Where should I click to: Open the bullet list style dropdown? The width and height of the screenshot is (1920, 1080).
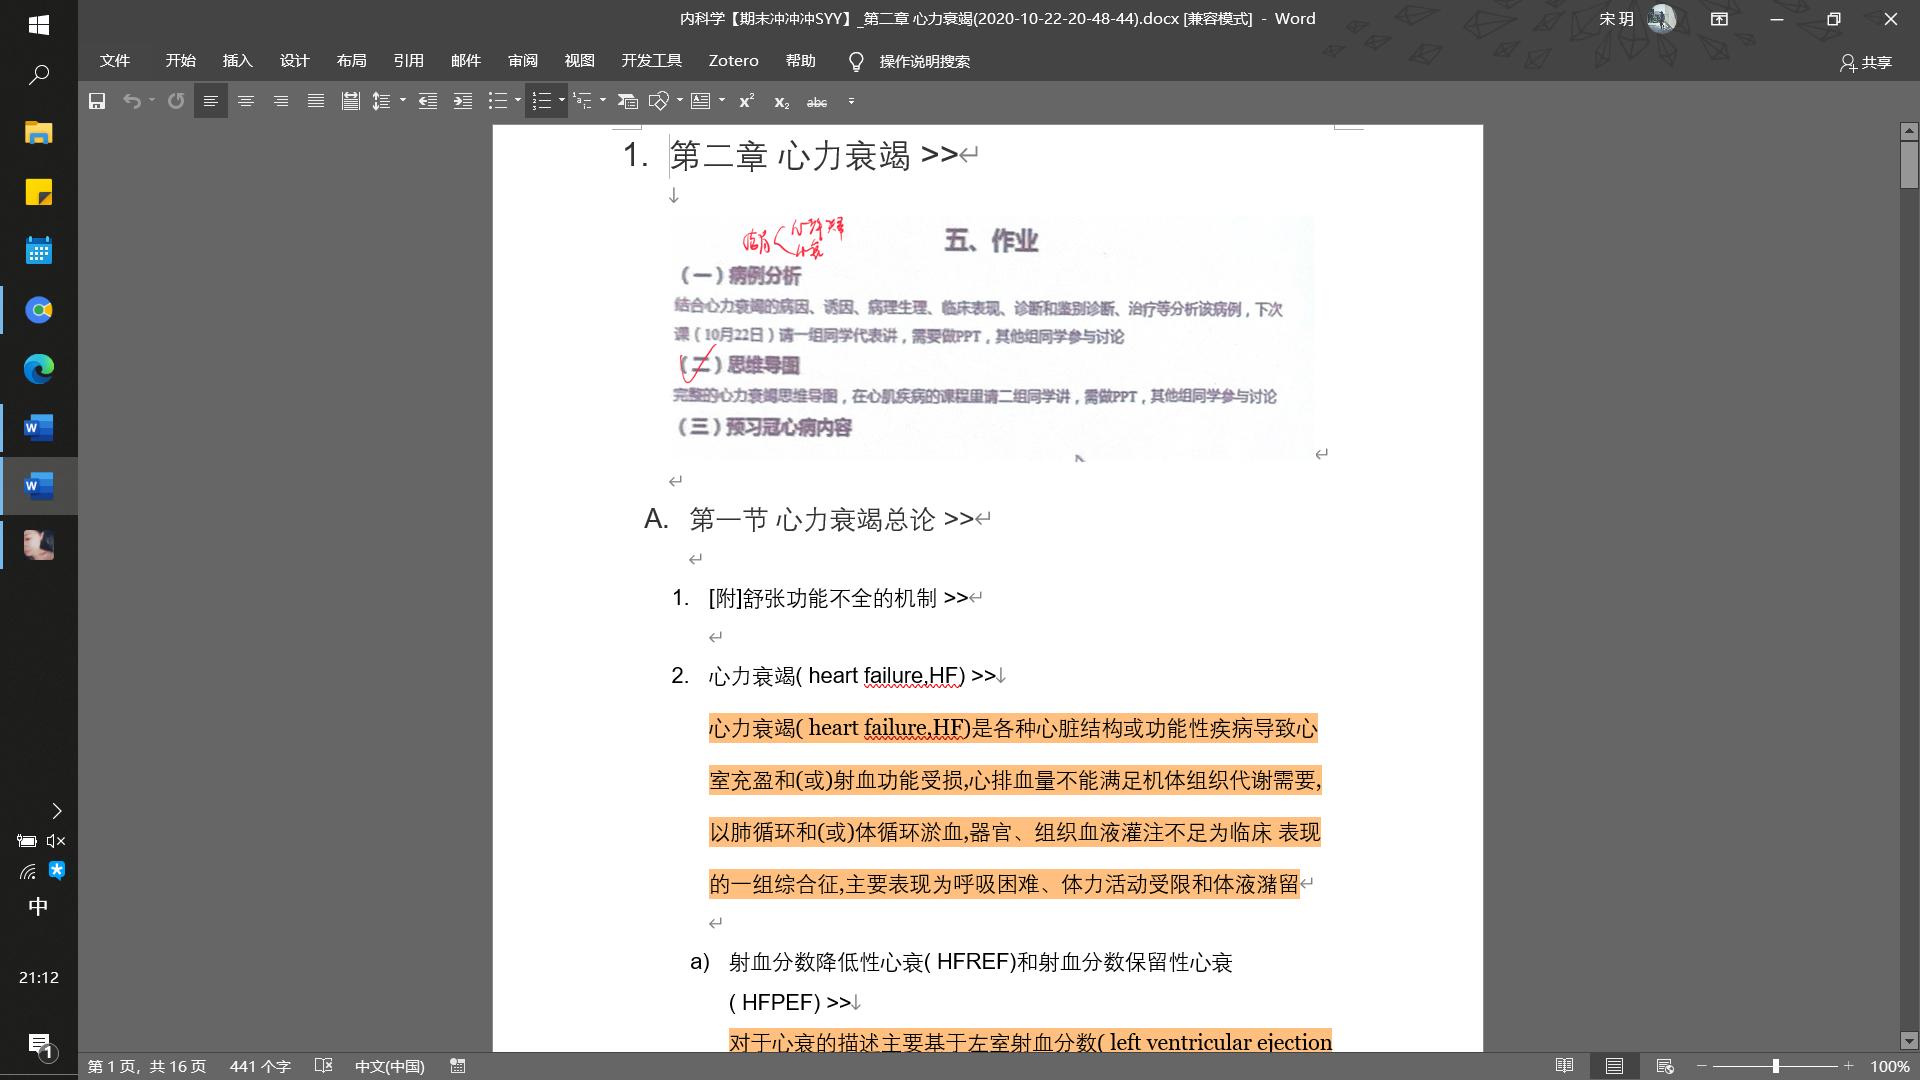pos(518,101)
